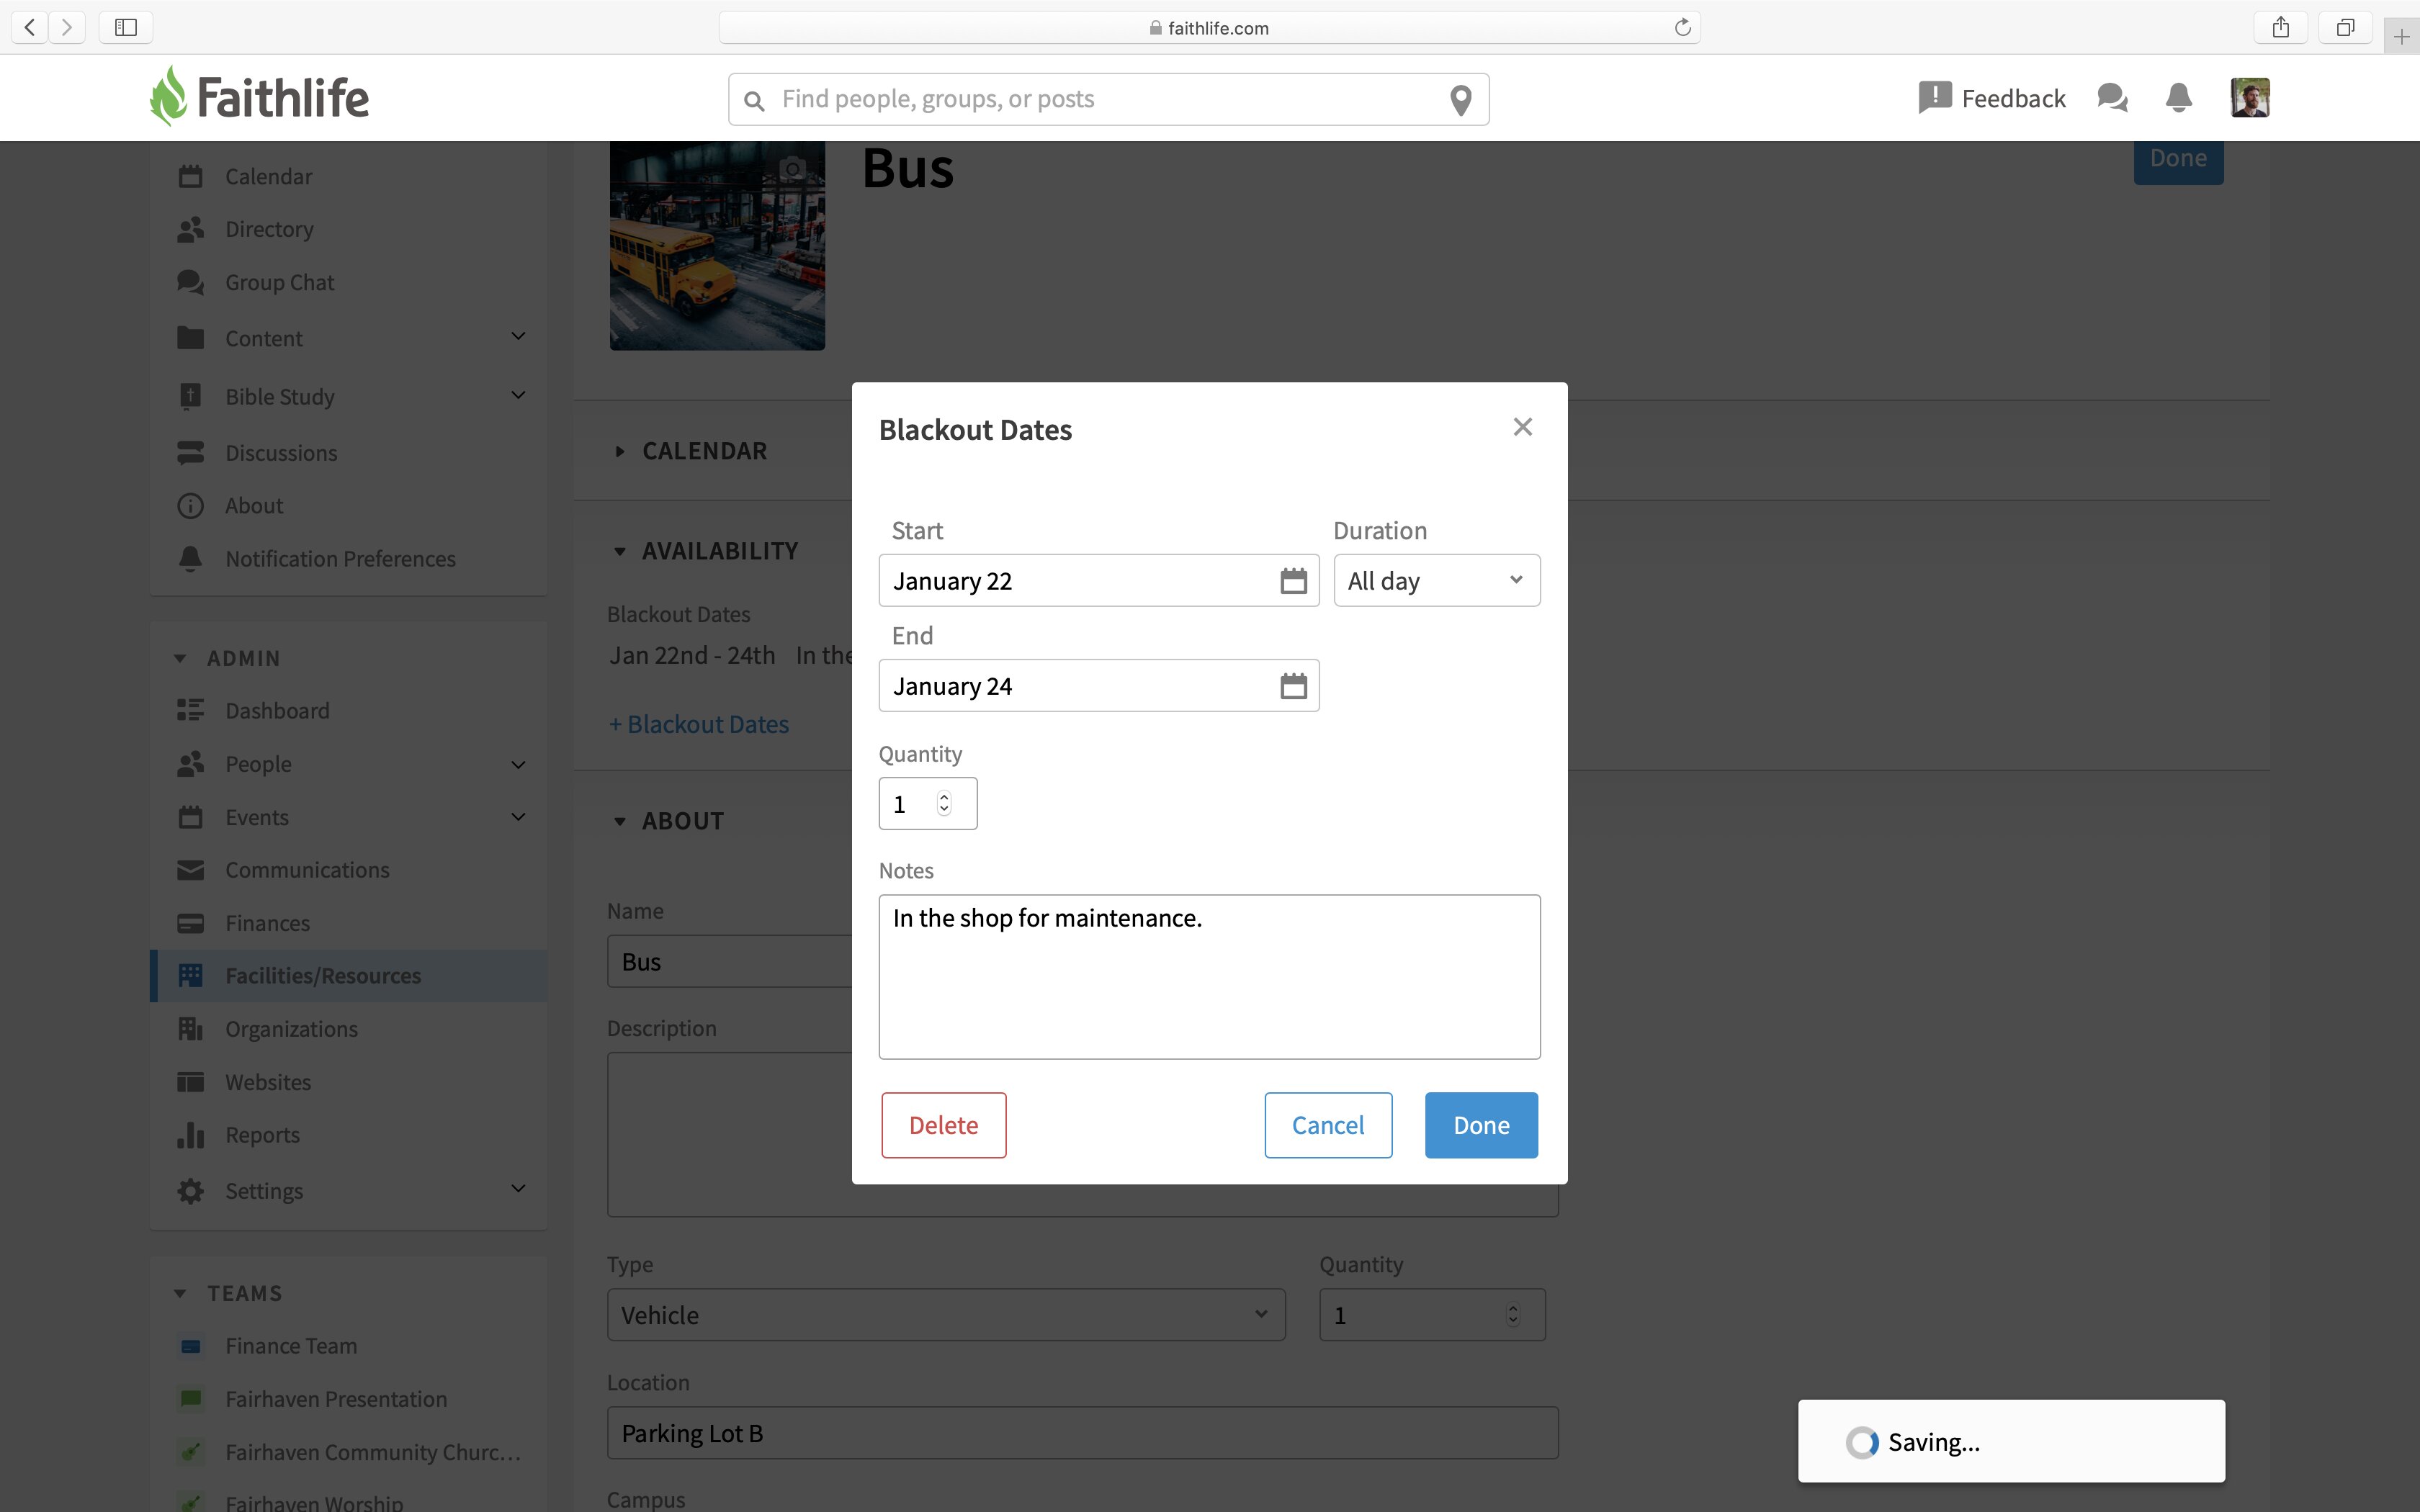Collapse the AVAILABILITY section
This screenshot has height=1512, width=2420.
click(x=620, y=551)
